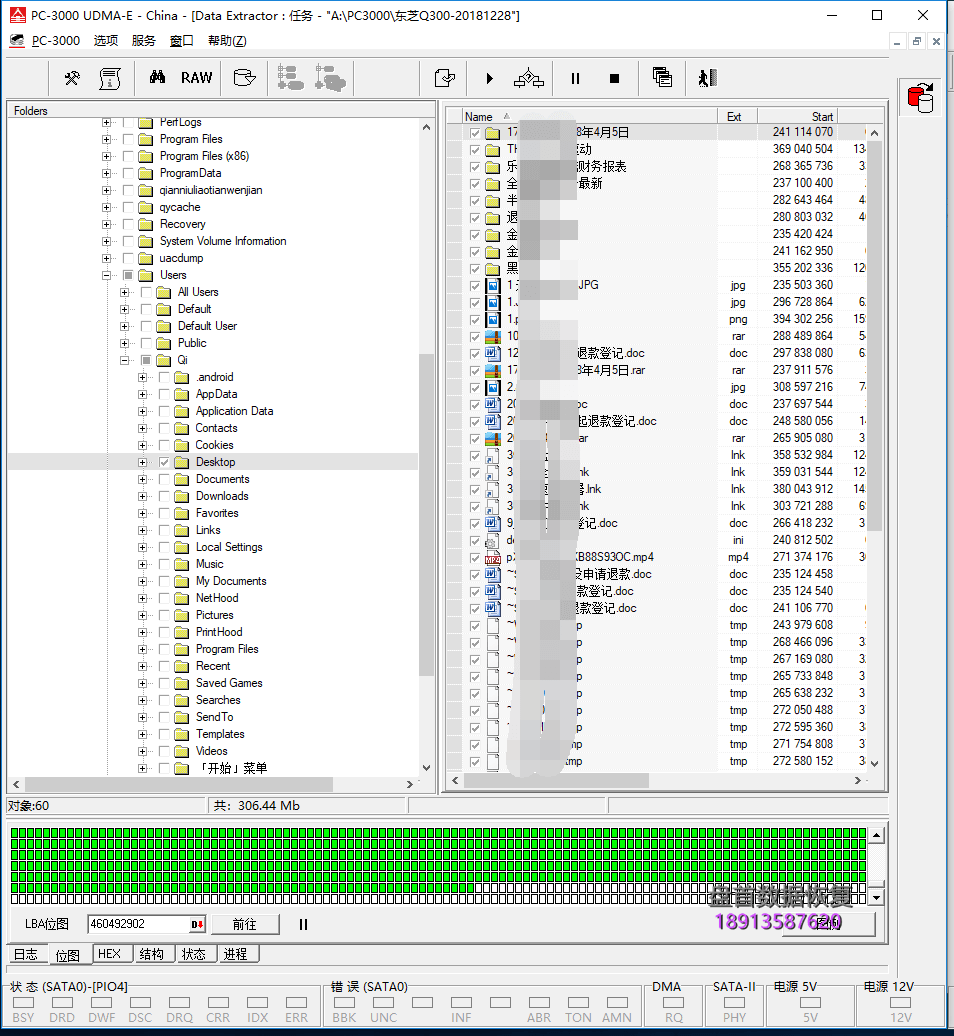Start RAW recovery from toolbar
This screenshot has height=1036, width=954.
[x=196, y=78]
